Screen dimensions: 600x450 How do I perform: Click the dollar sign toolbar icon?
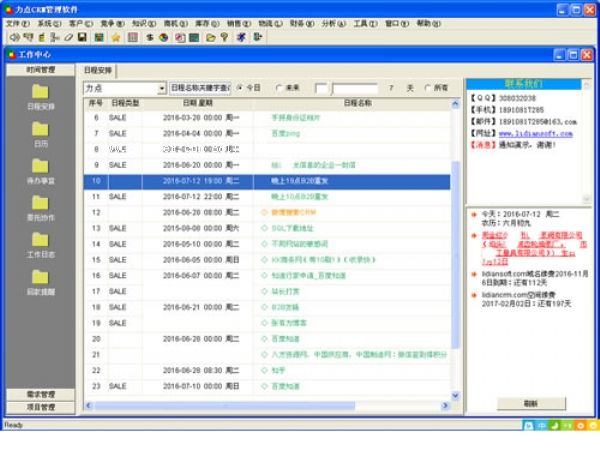tap(149, 37)
